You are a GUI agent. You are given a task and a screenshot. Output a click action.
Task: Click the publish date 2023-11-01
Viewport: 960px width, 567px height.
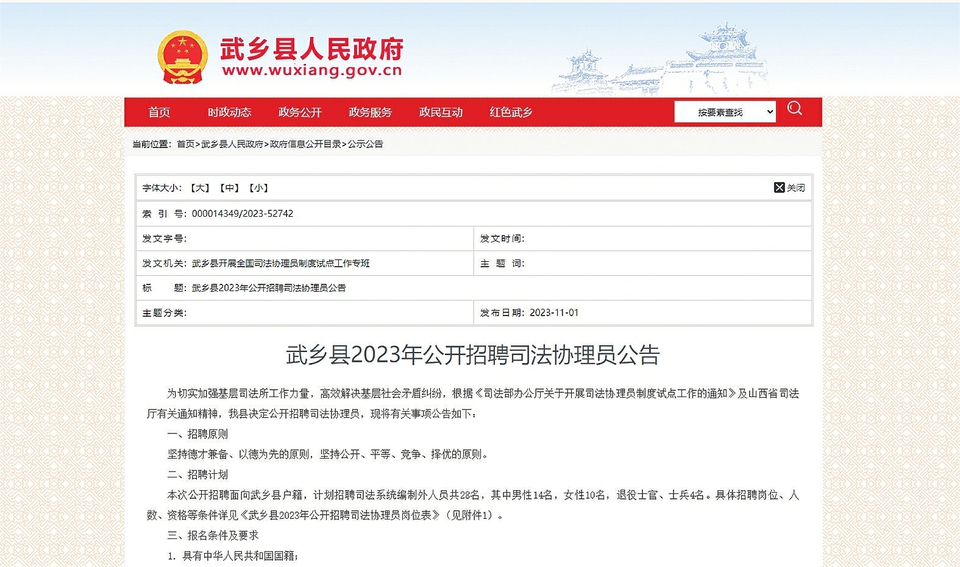coord(553,312)
